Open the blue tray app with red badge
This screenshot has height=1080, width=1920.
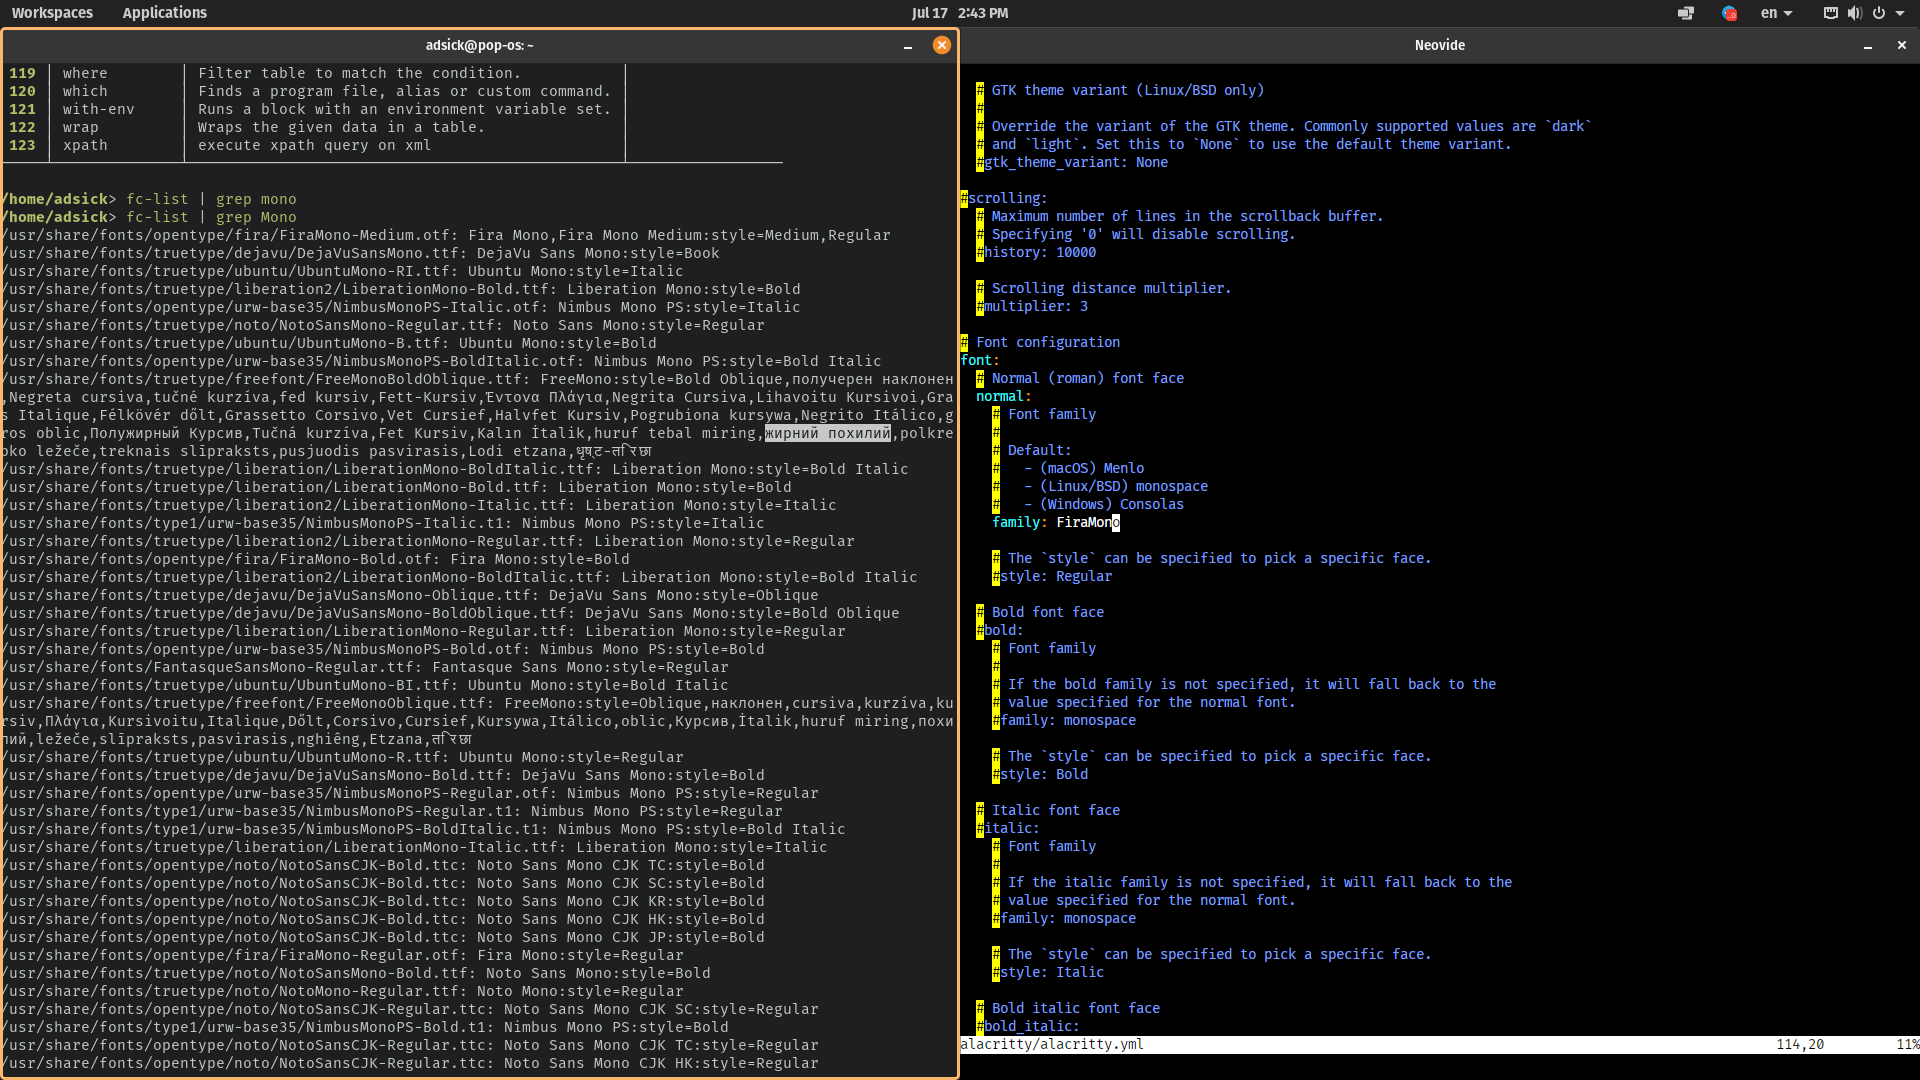pos(1729,13)
